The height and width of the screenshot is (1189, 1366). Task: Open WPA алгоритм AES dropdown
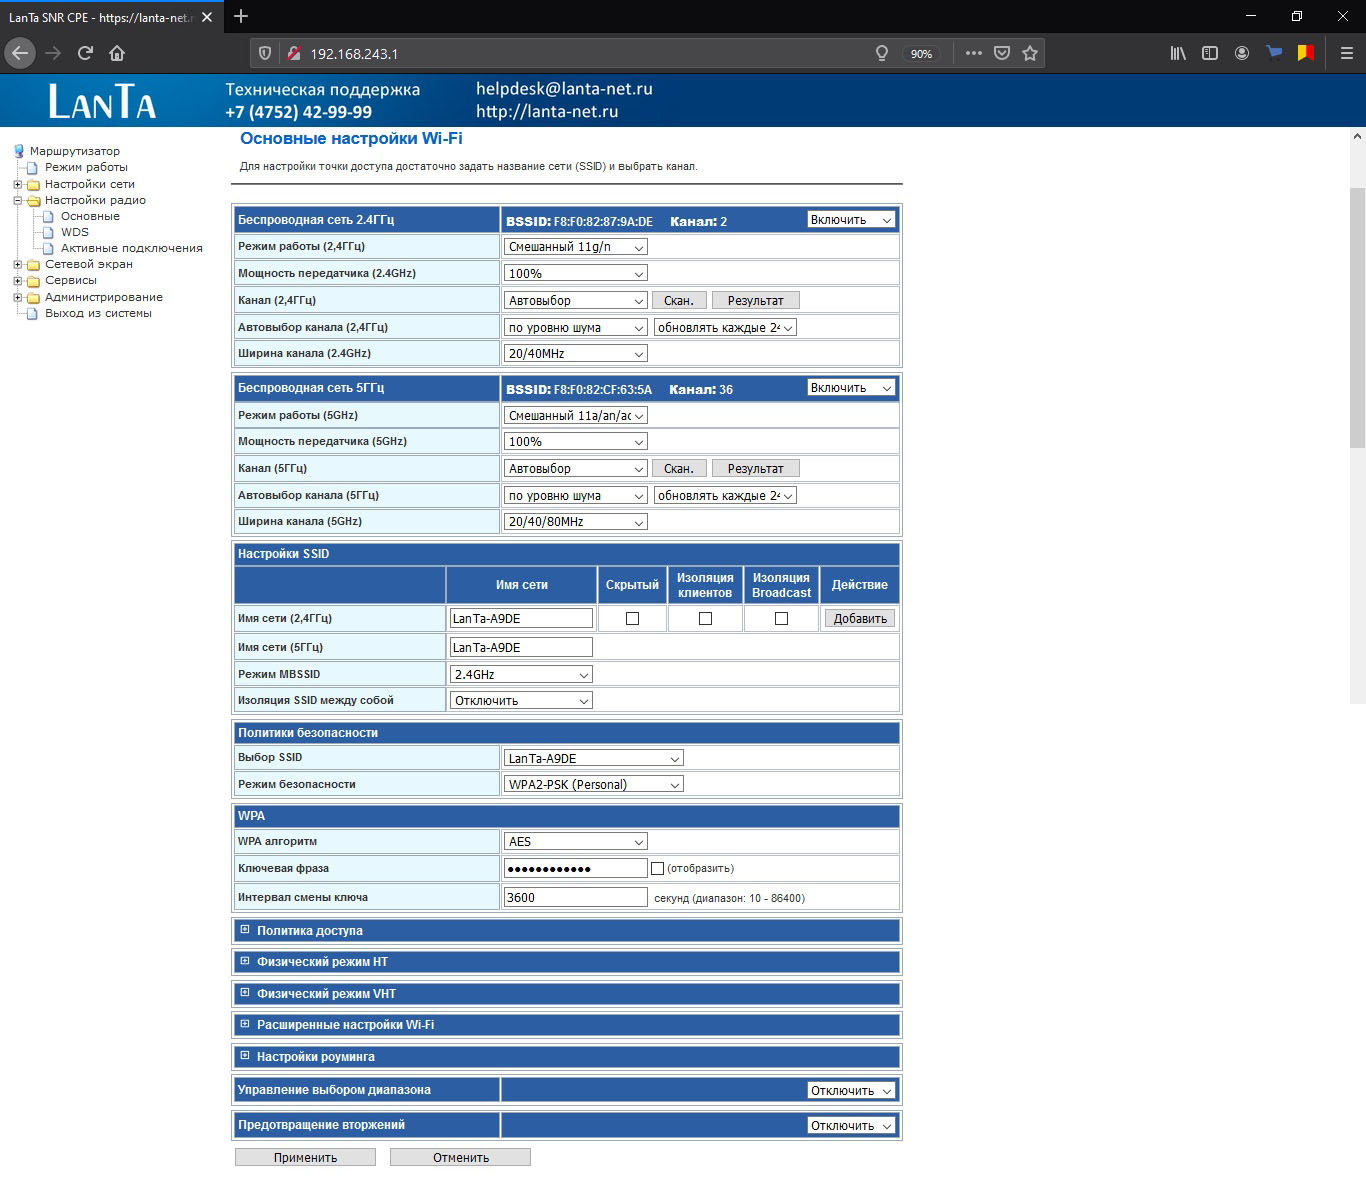click(x=576, y=842)
